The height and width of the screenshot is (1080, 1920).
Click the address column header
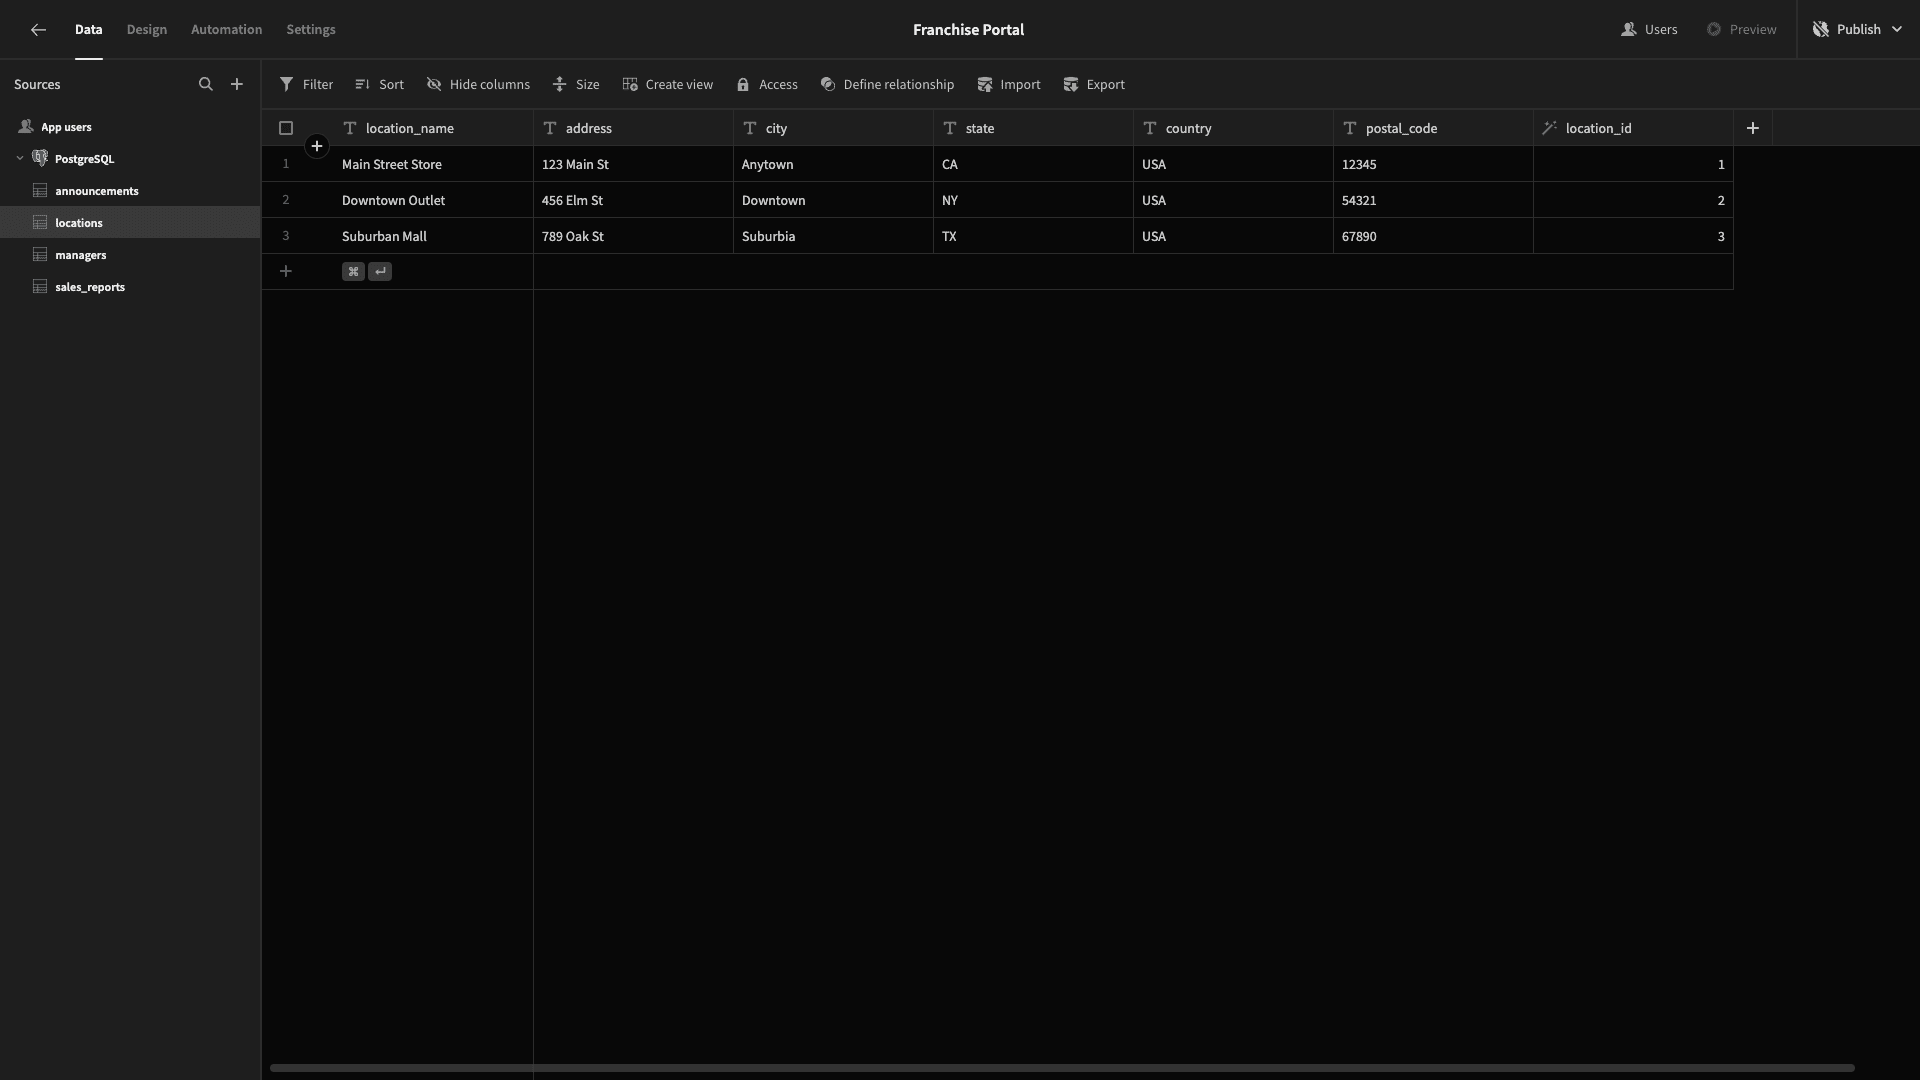click(633, 128)
